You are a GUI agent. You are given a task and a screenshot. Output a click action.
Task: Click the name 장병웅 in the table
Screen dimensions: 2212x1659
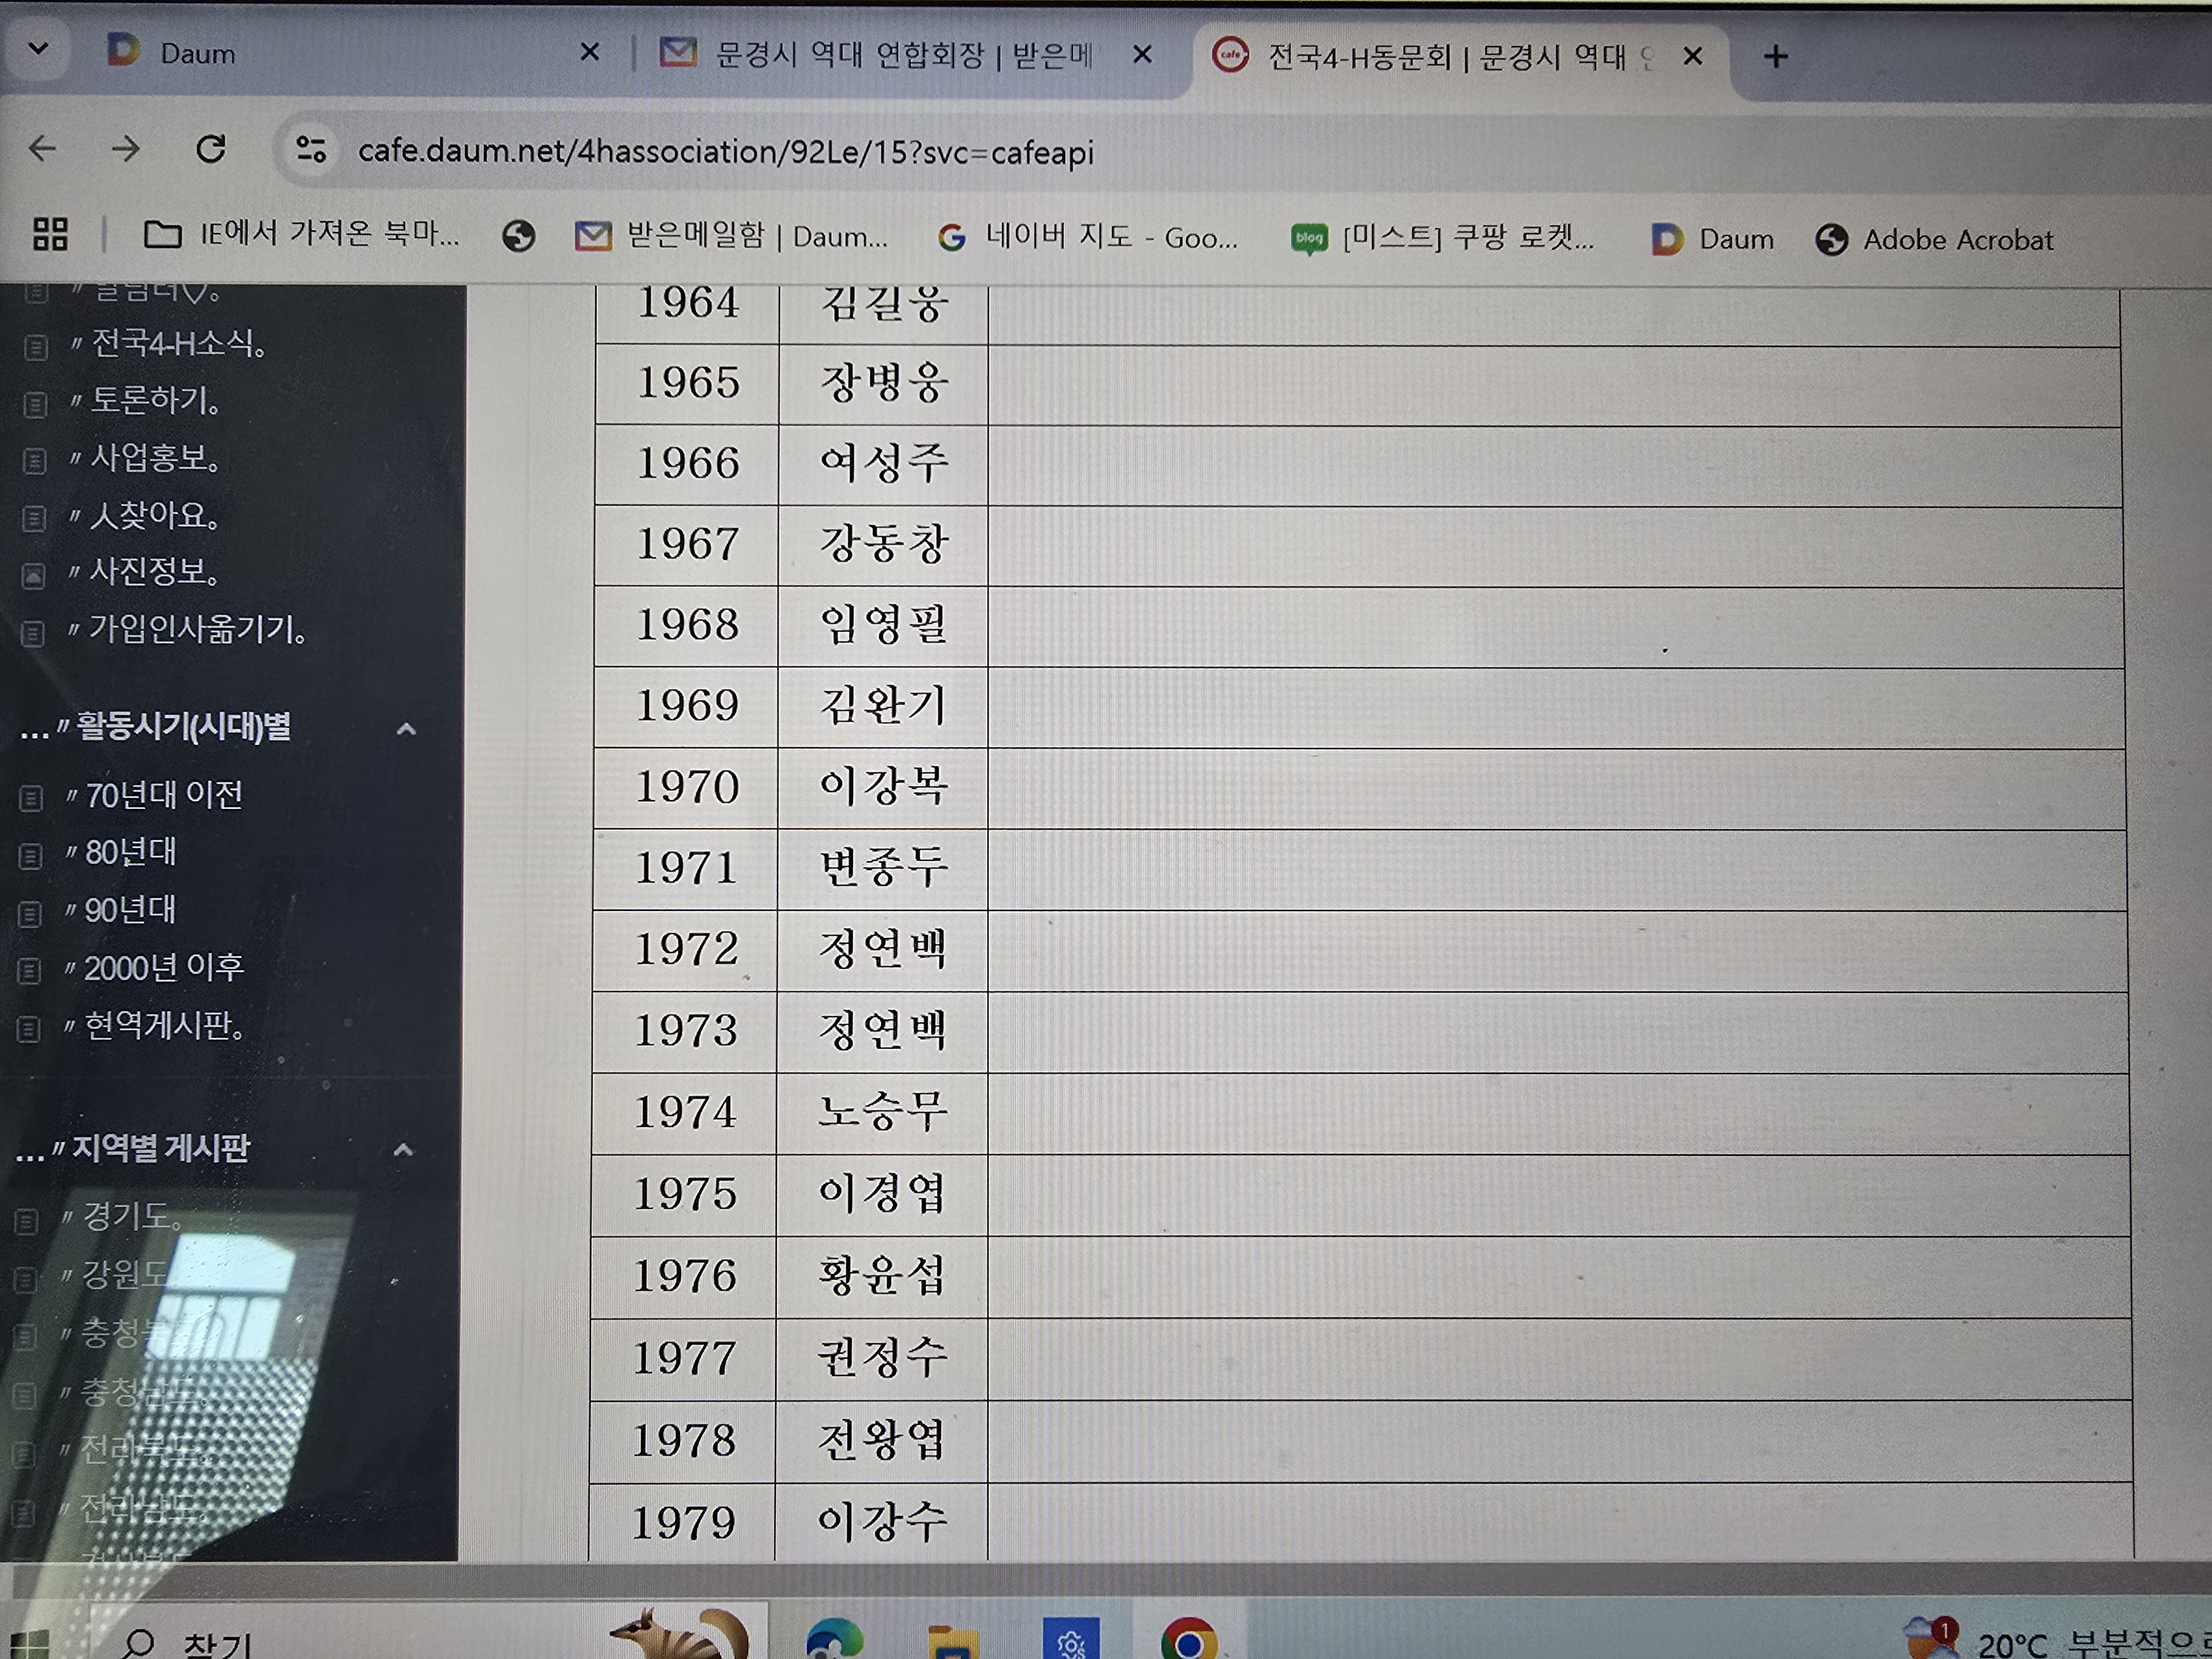[x=883, y=384]
